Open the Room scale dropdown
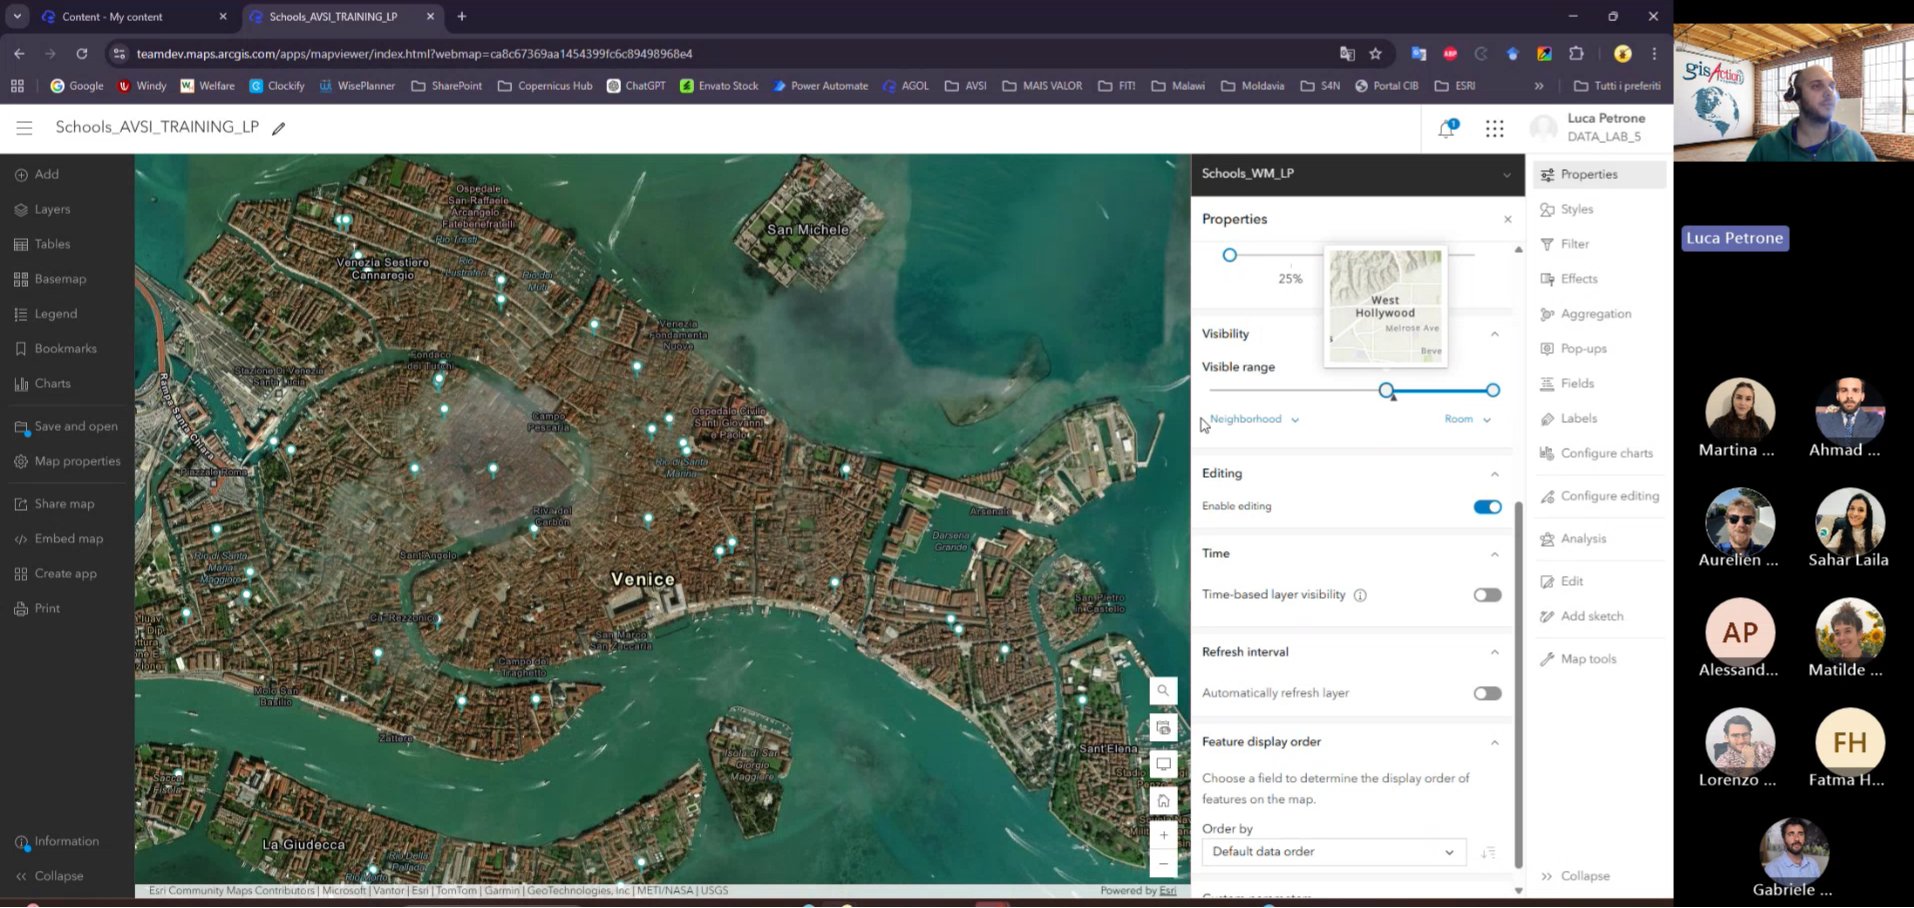1914x908 pixels. click(1467, 419)
